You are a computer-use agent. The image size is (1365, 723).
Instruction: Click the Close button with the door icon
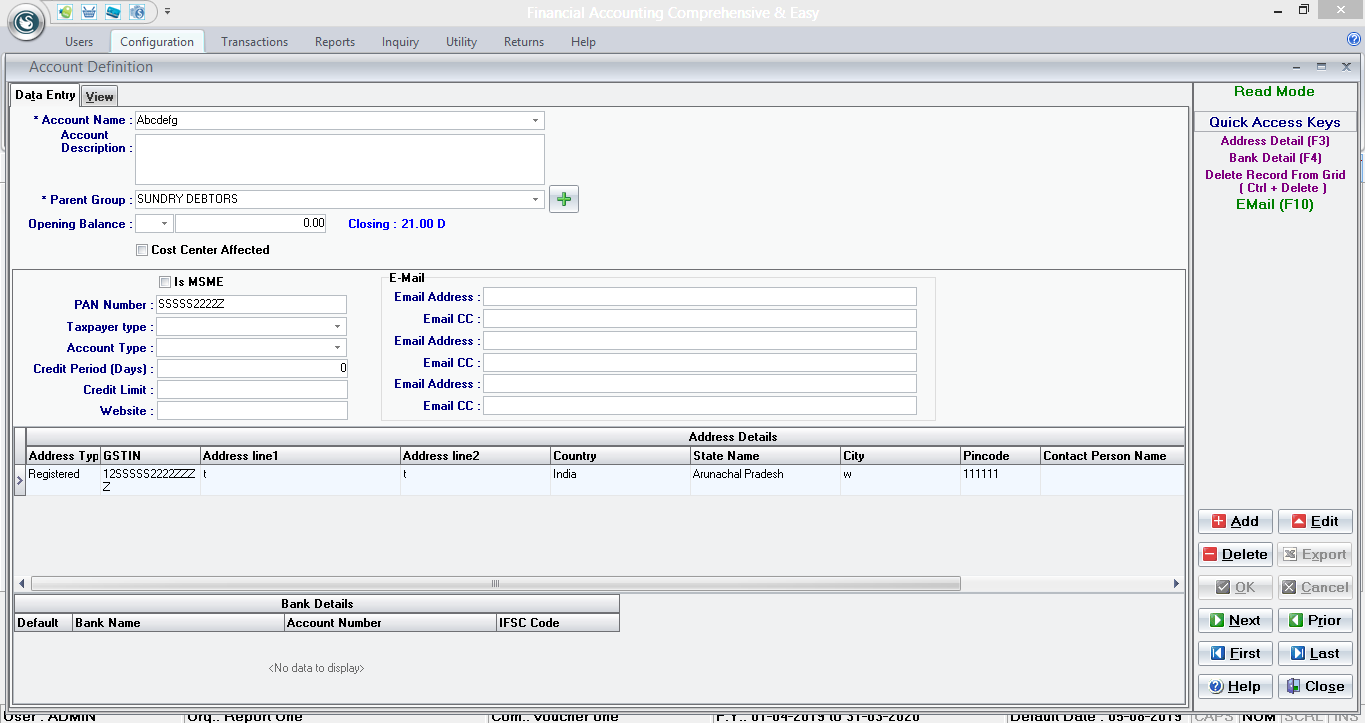click(1315, 686)
